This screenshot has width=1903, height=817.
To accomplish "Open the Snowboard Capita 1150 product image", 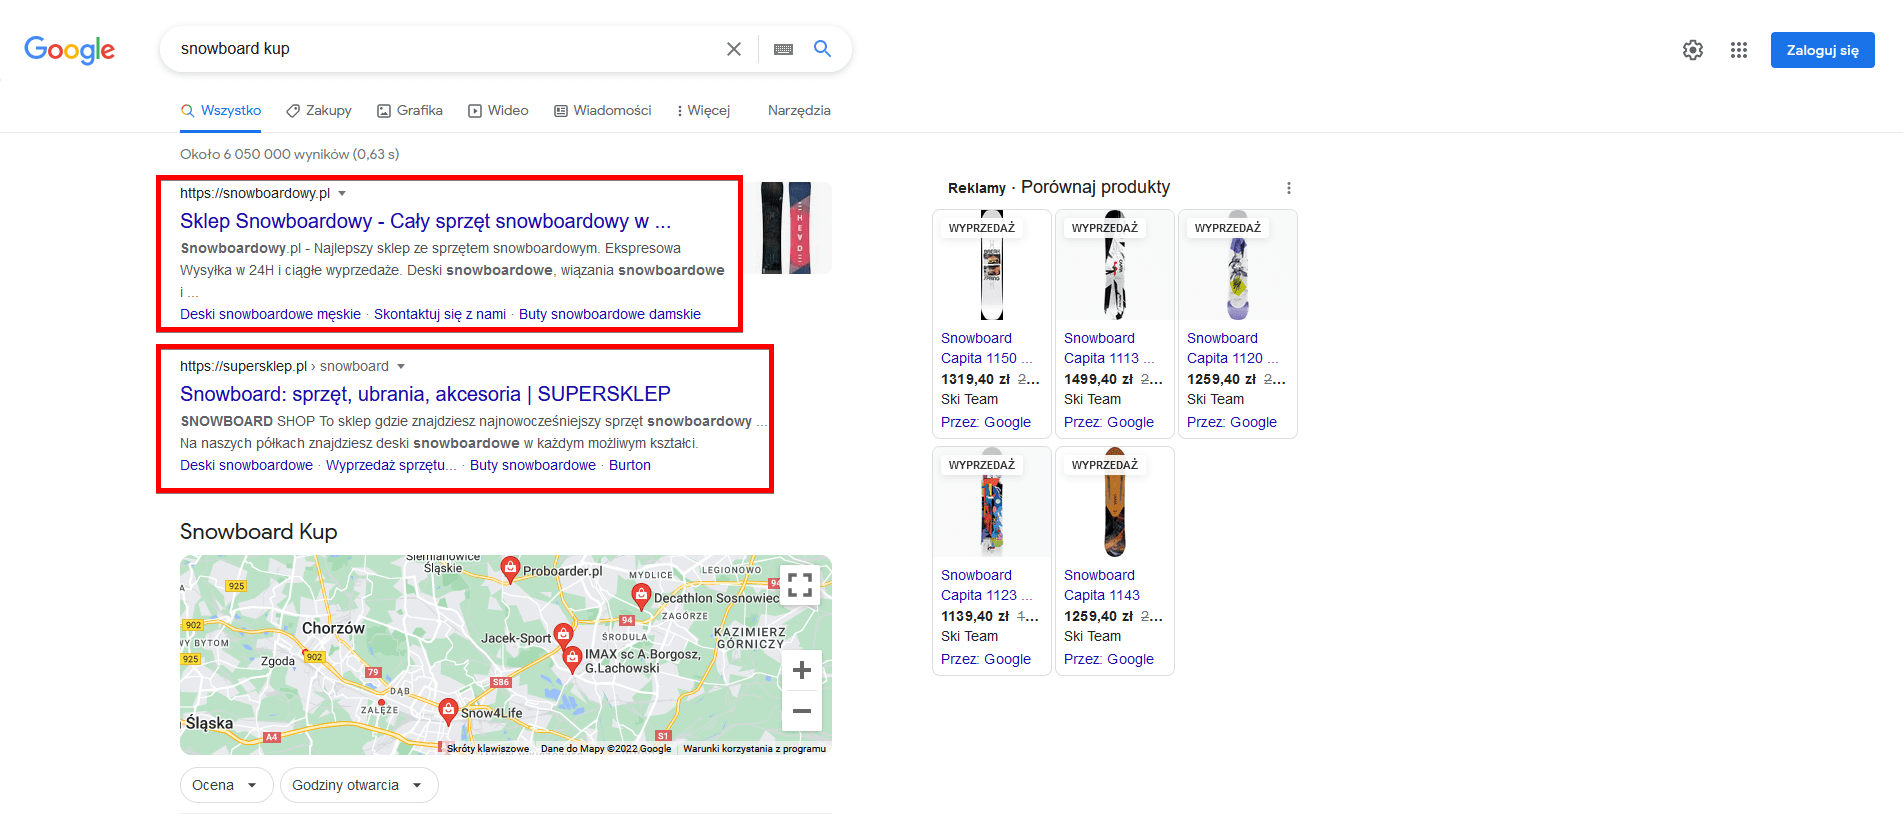I will pos(992,265).
